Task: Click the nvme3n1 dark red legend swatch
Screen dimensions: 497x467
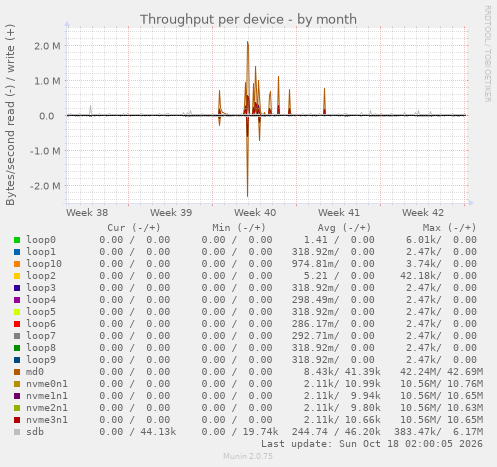Action: (17, 420)
